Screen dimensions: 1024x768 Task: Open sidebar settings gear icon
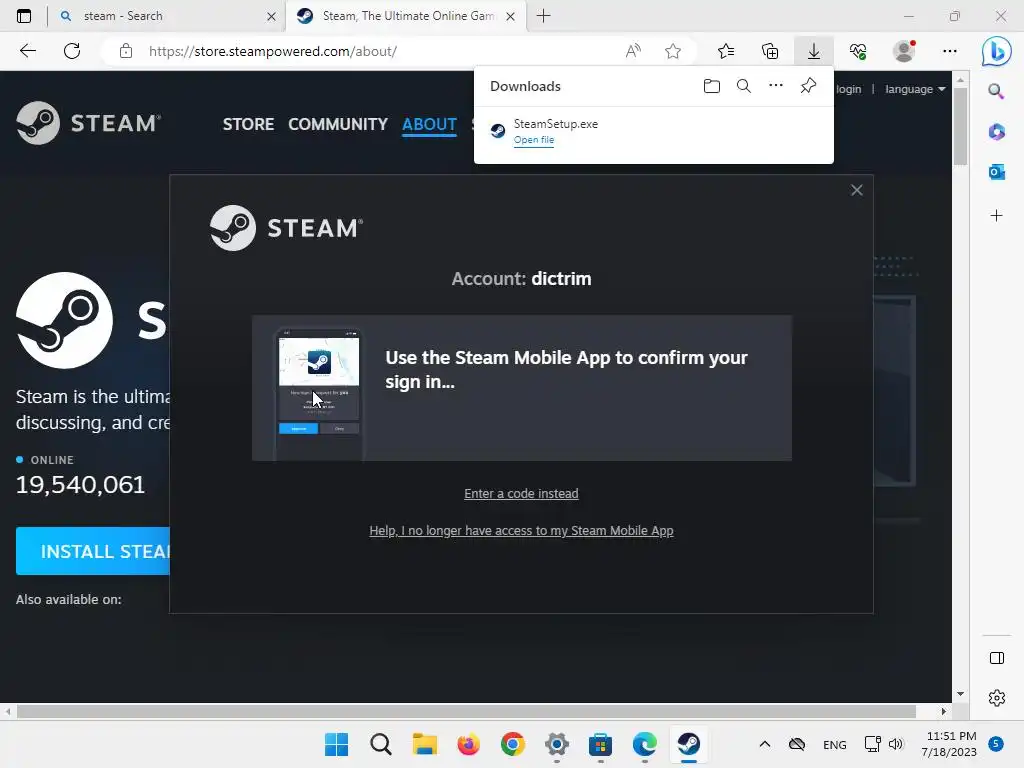tap(997, 698)
